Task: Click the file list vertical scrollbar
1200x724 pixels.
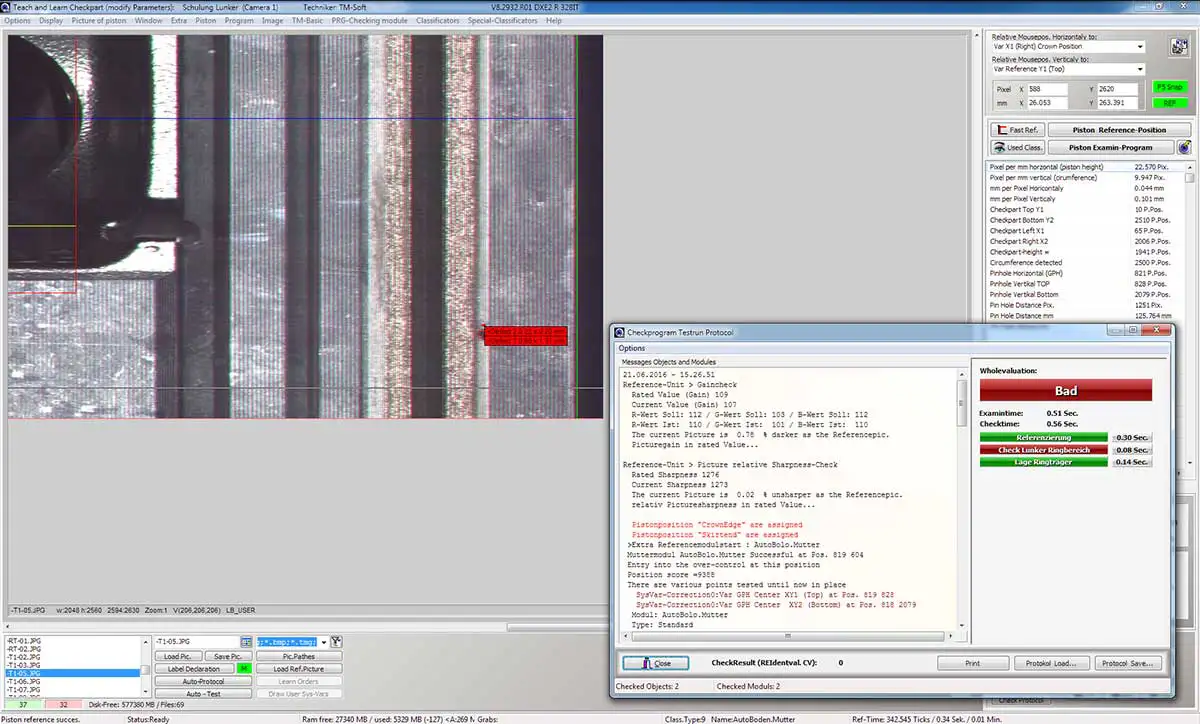Action: click(x=145, y=666)
